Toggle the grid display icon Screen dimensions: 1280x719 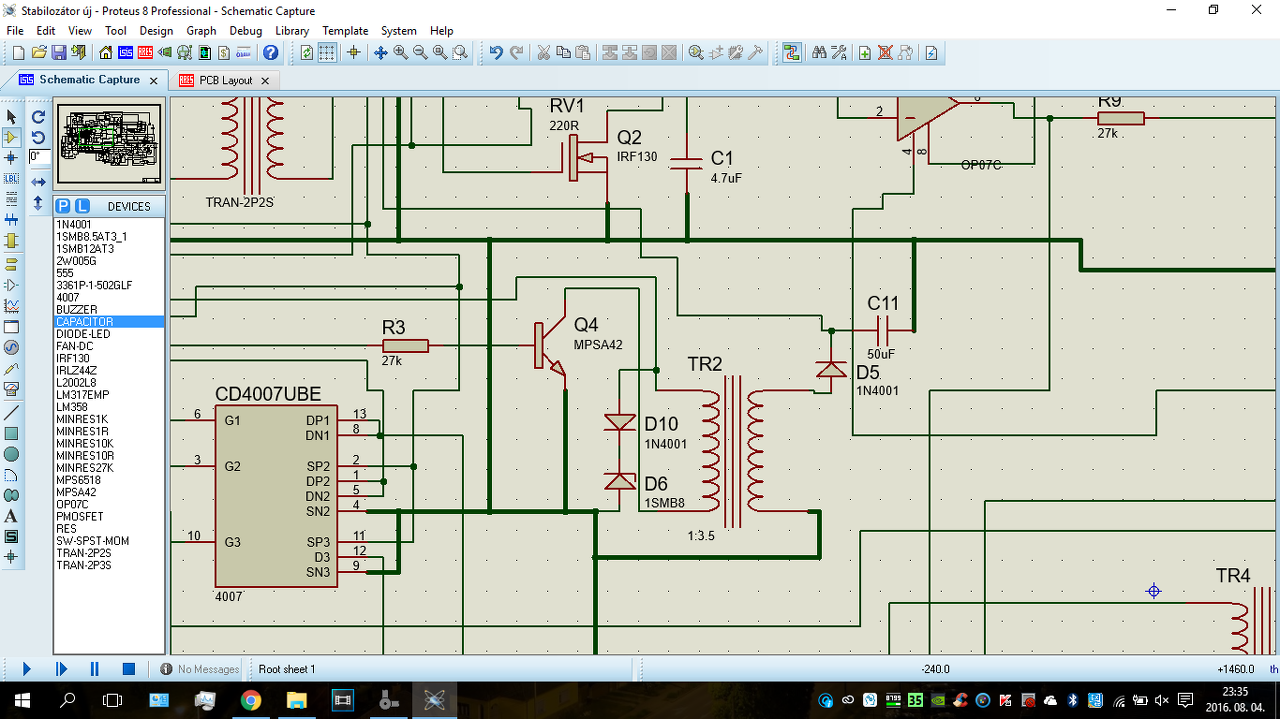pos(327,53)
